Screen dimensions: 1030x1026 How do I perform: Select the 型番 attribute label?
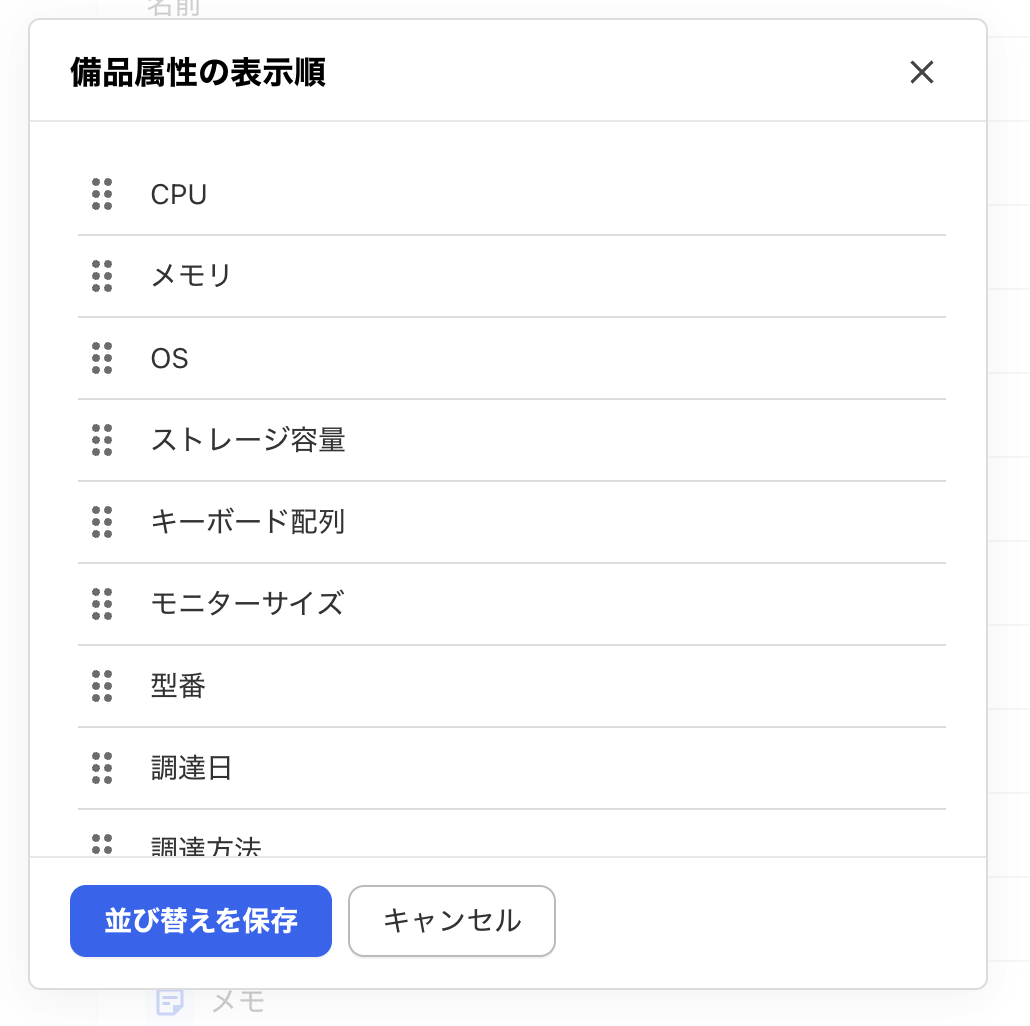click(178, 686)
